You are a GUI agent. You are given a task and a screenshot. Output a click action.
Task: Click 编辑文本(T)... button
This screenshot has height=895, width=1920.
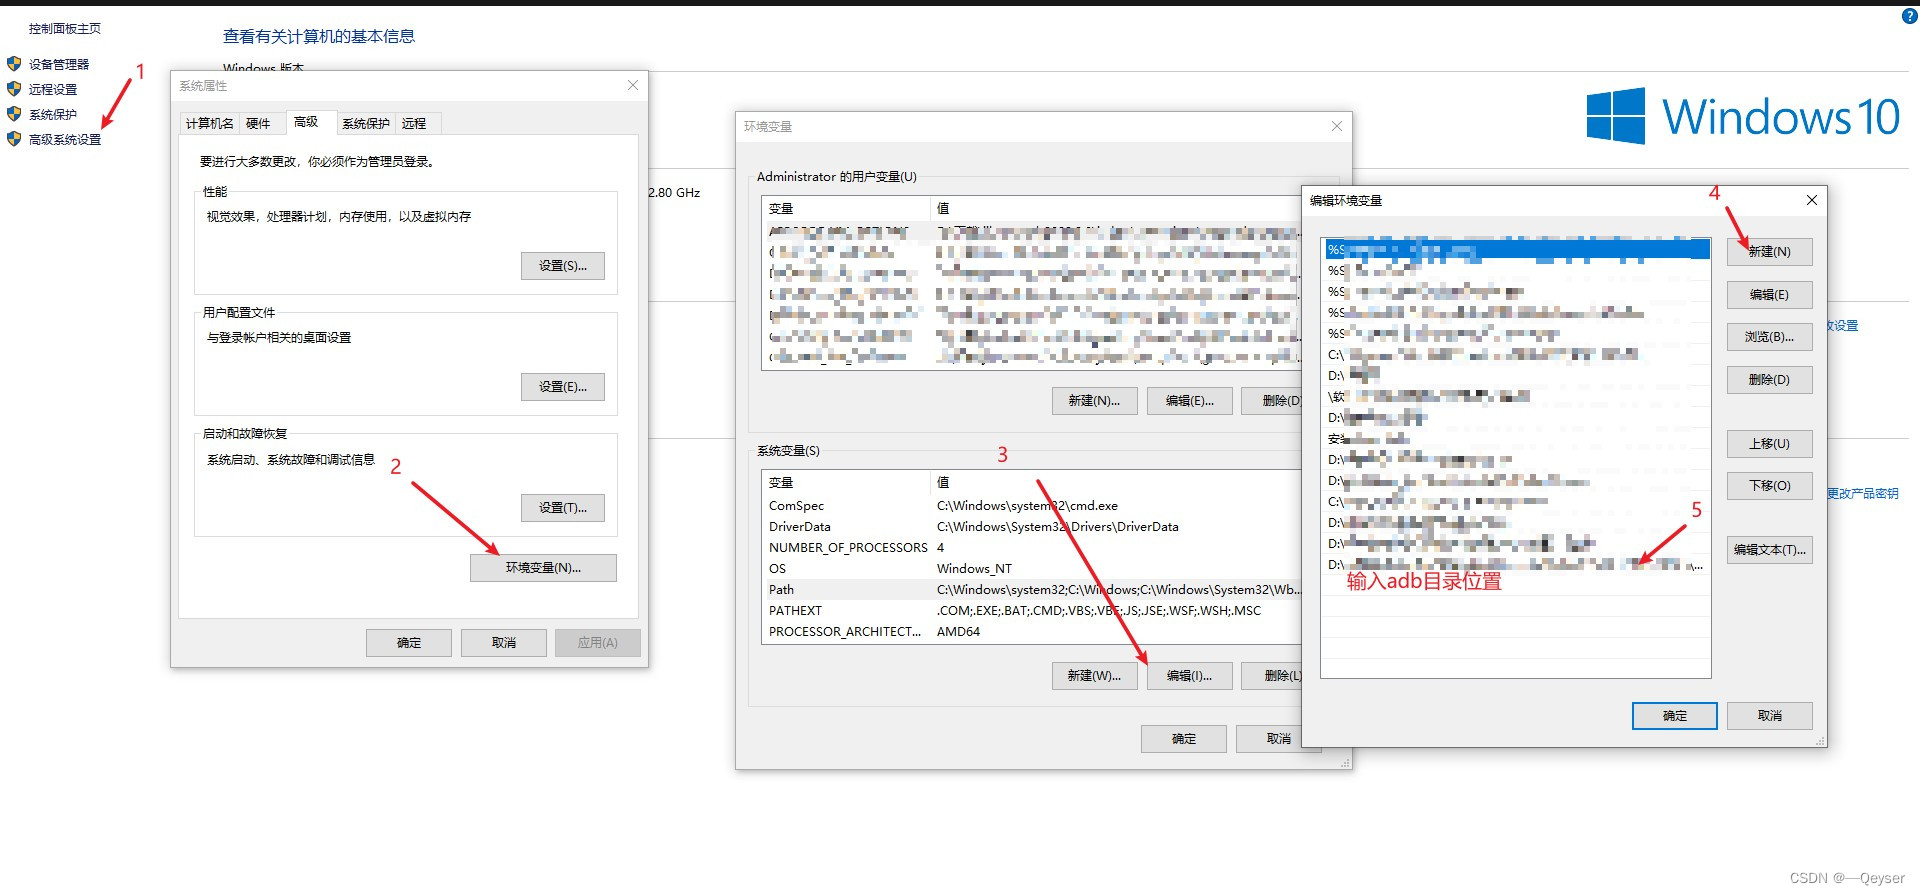tap(1769, 550)
